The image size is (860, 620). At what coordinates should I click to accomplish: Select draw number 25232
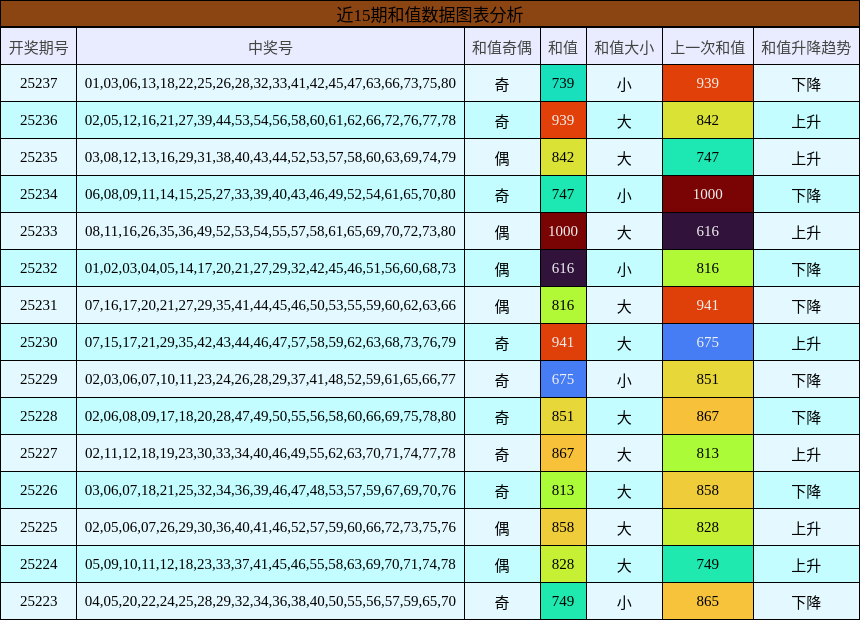coord(38,268)
